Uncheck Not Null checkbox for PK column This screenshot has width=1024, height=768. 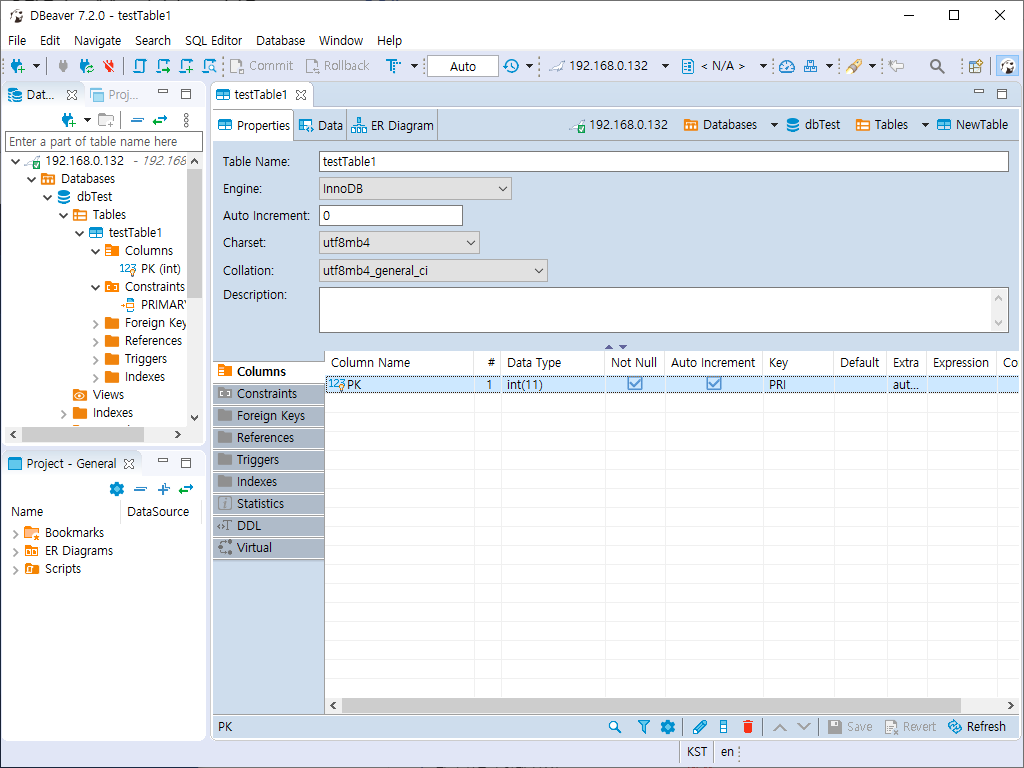click(635, 384)
